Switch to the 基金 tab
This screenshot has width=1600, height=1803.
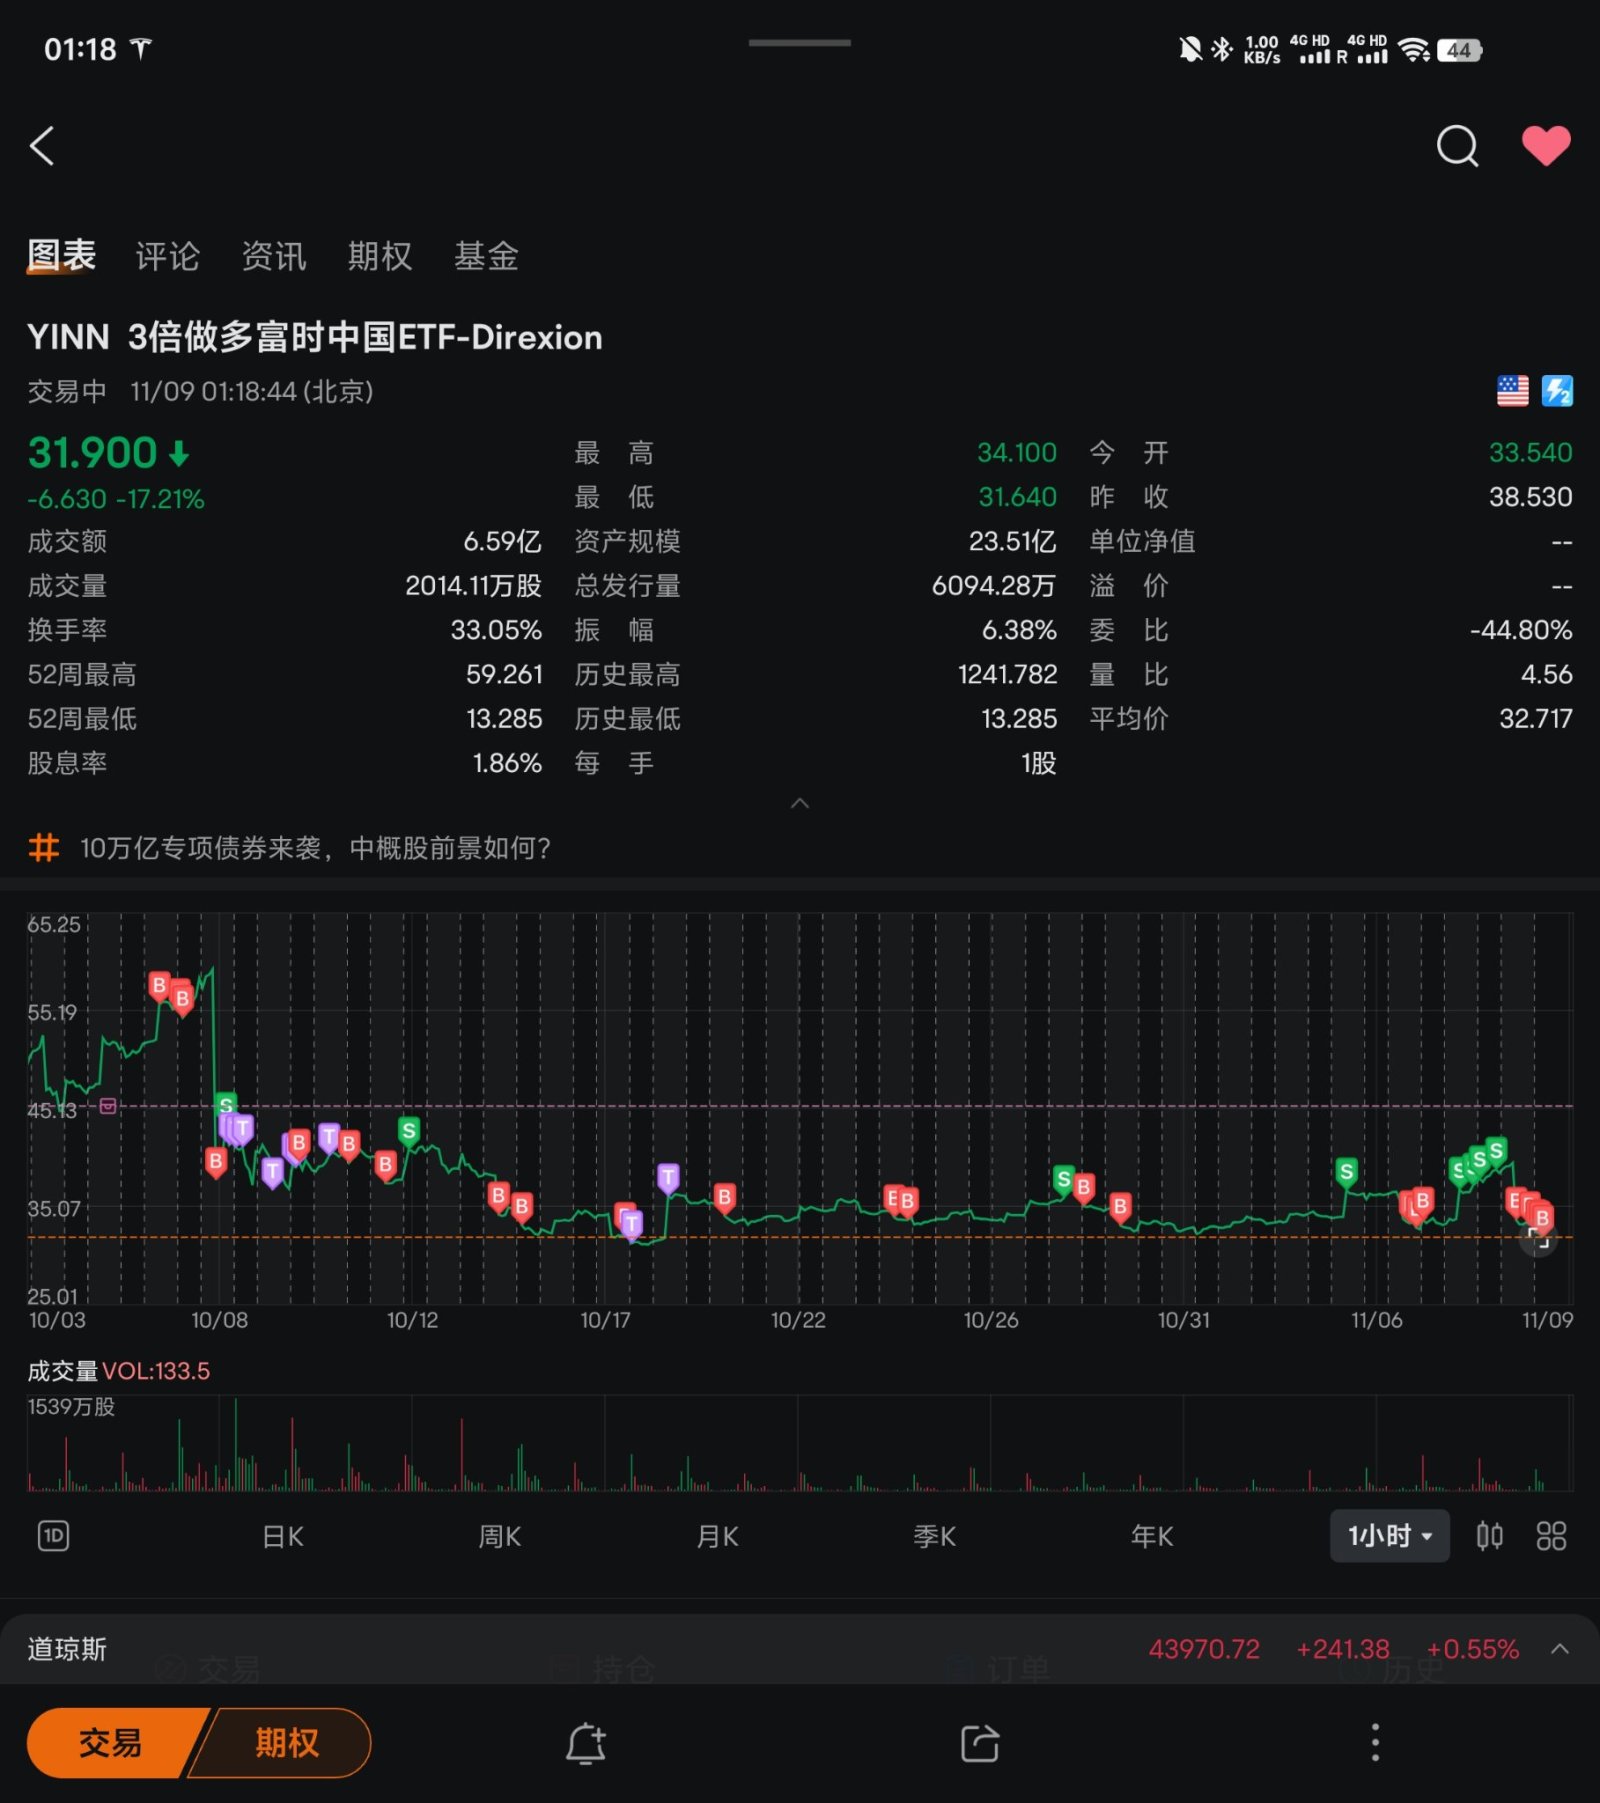[x=486, y=256]
